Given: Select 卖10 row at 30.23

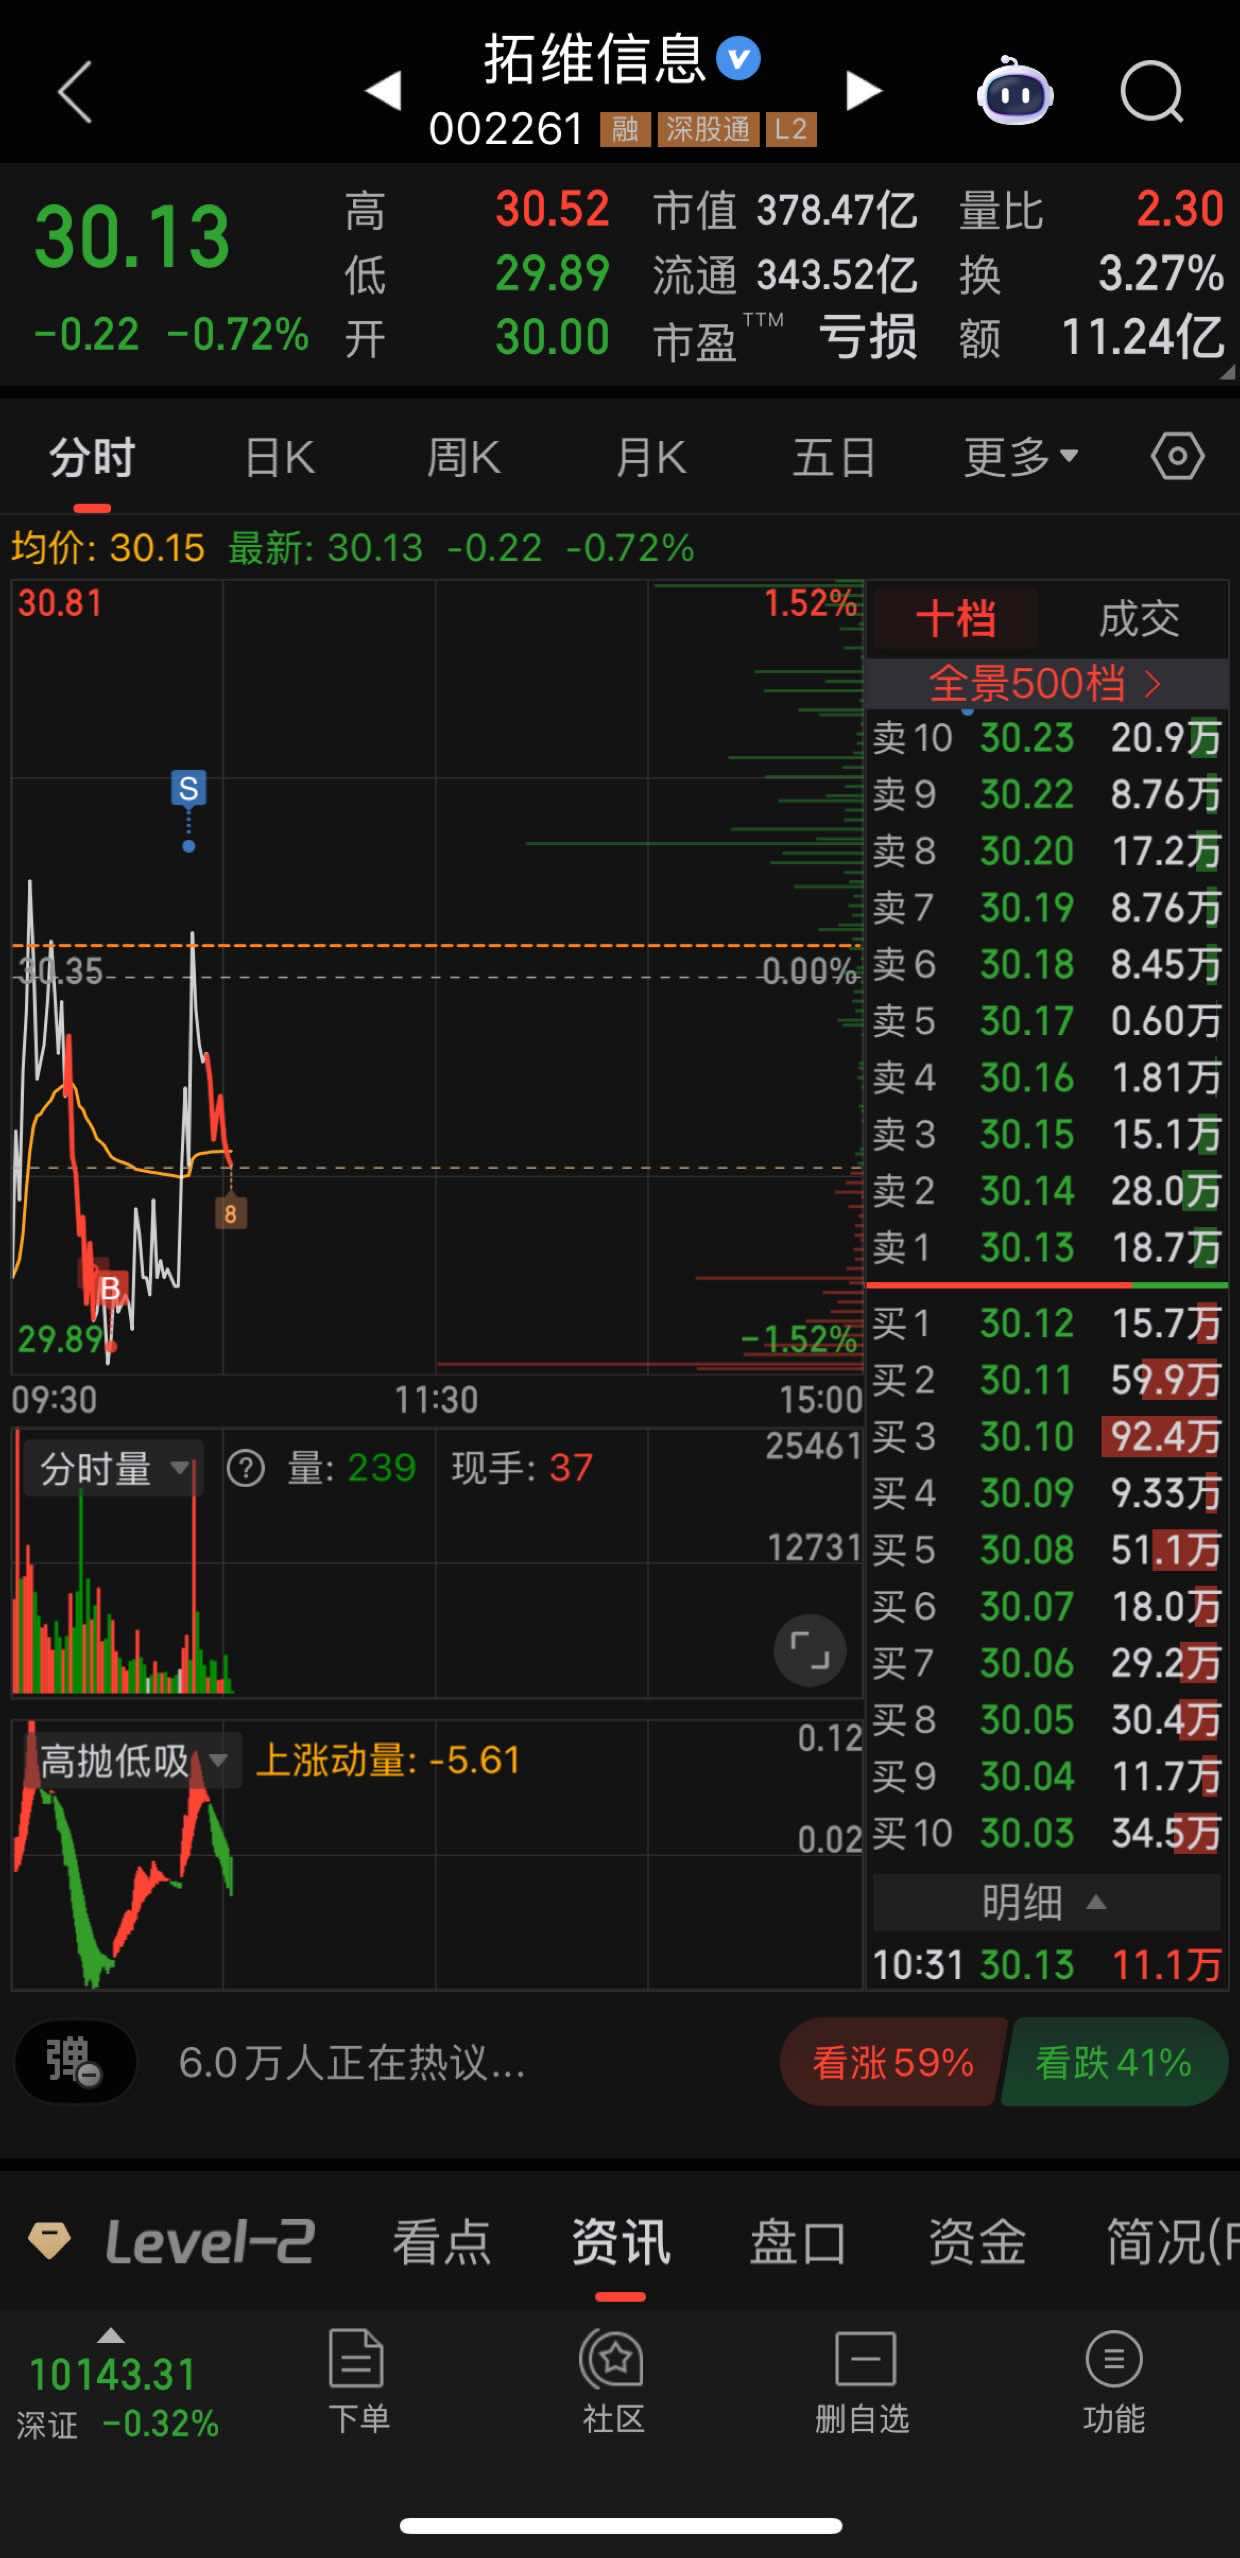Looking at the screenshot, I should click(1046, 738).
